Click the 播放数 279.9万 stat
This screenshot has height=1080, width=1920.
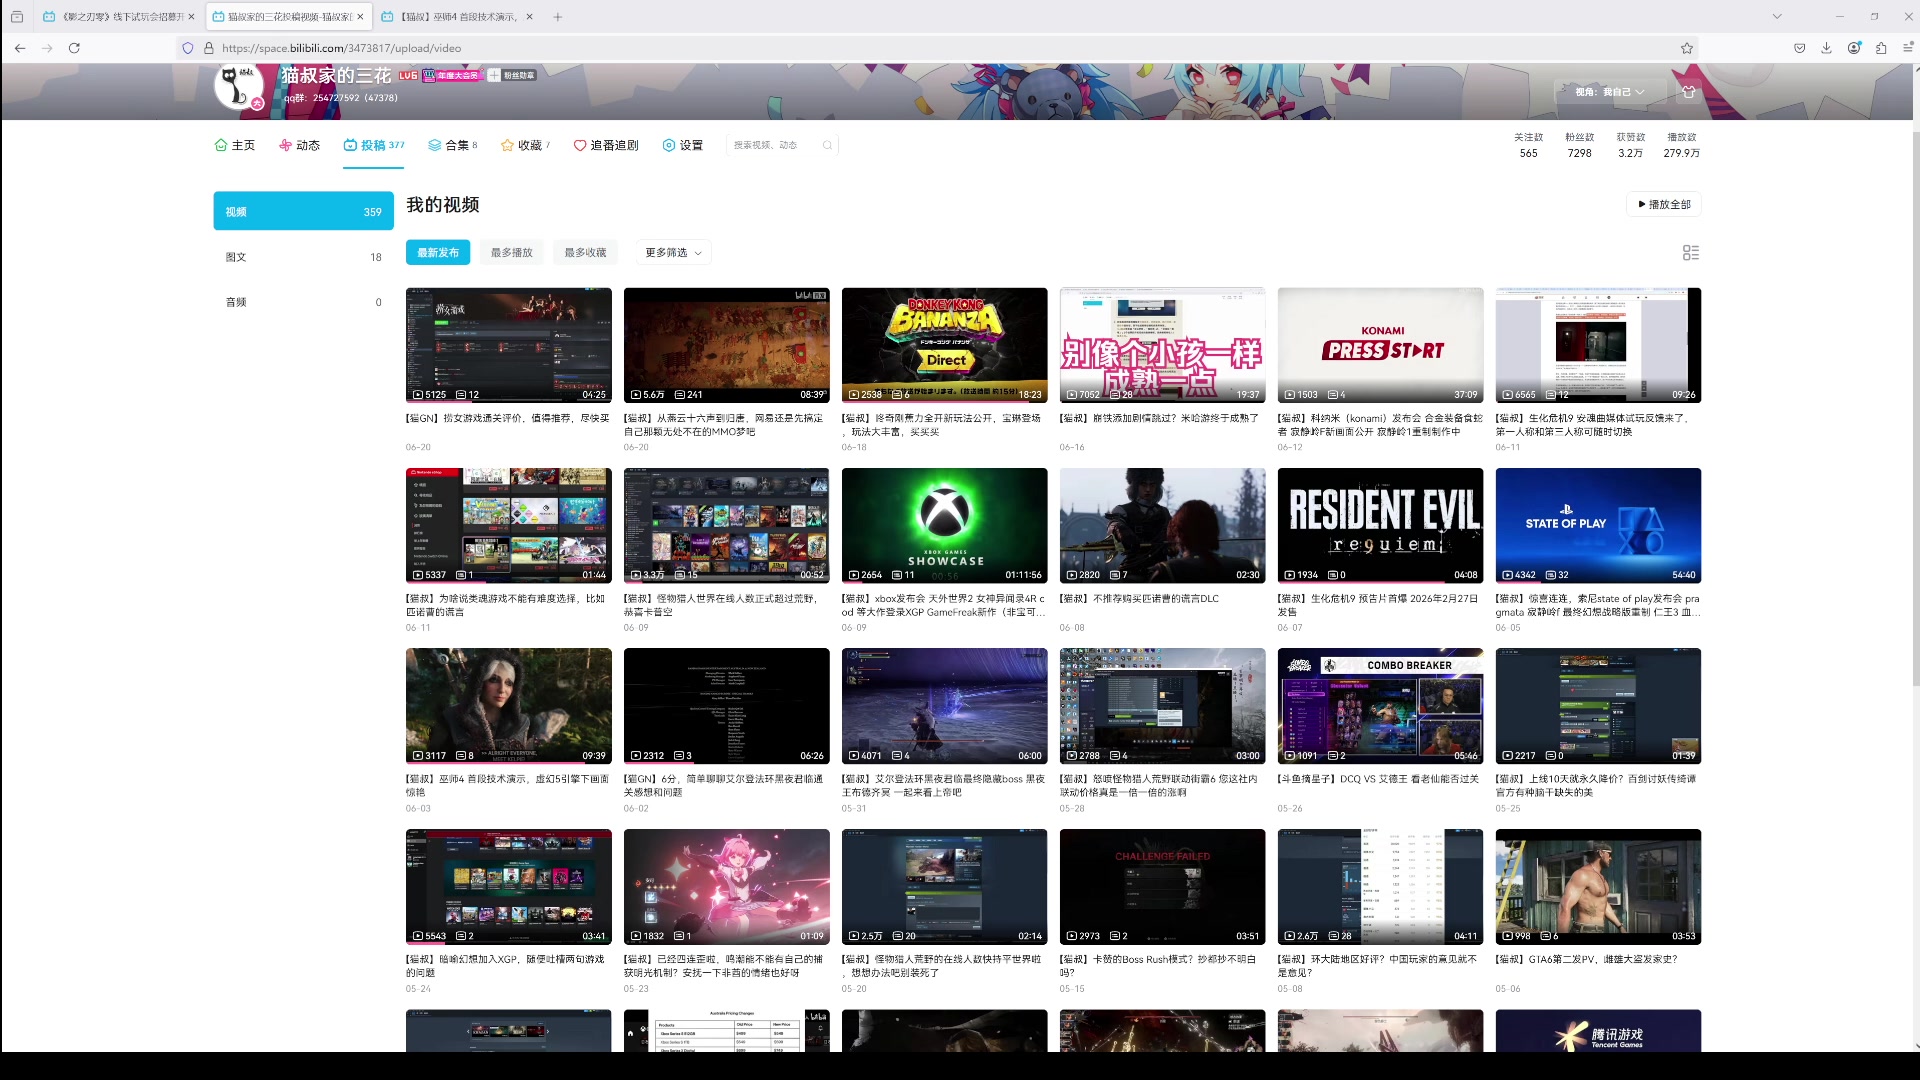(1682, 145)
